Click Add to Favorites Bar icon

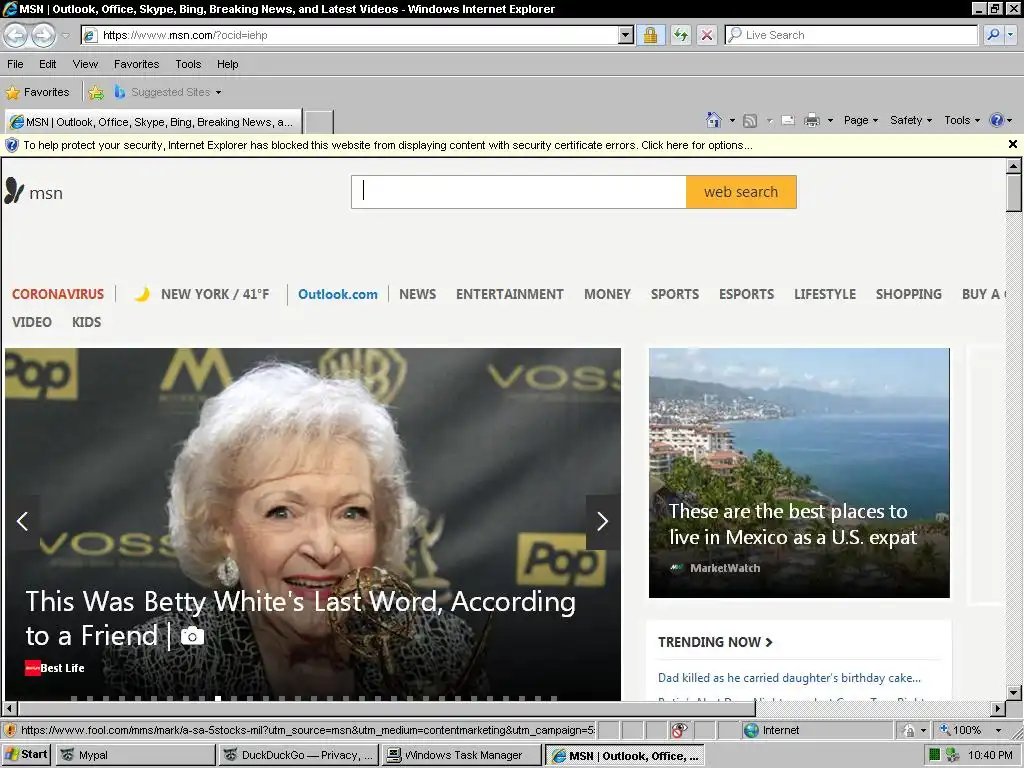click(x=96, y=93)
